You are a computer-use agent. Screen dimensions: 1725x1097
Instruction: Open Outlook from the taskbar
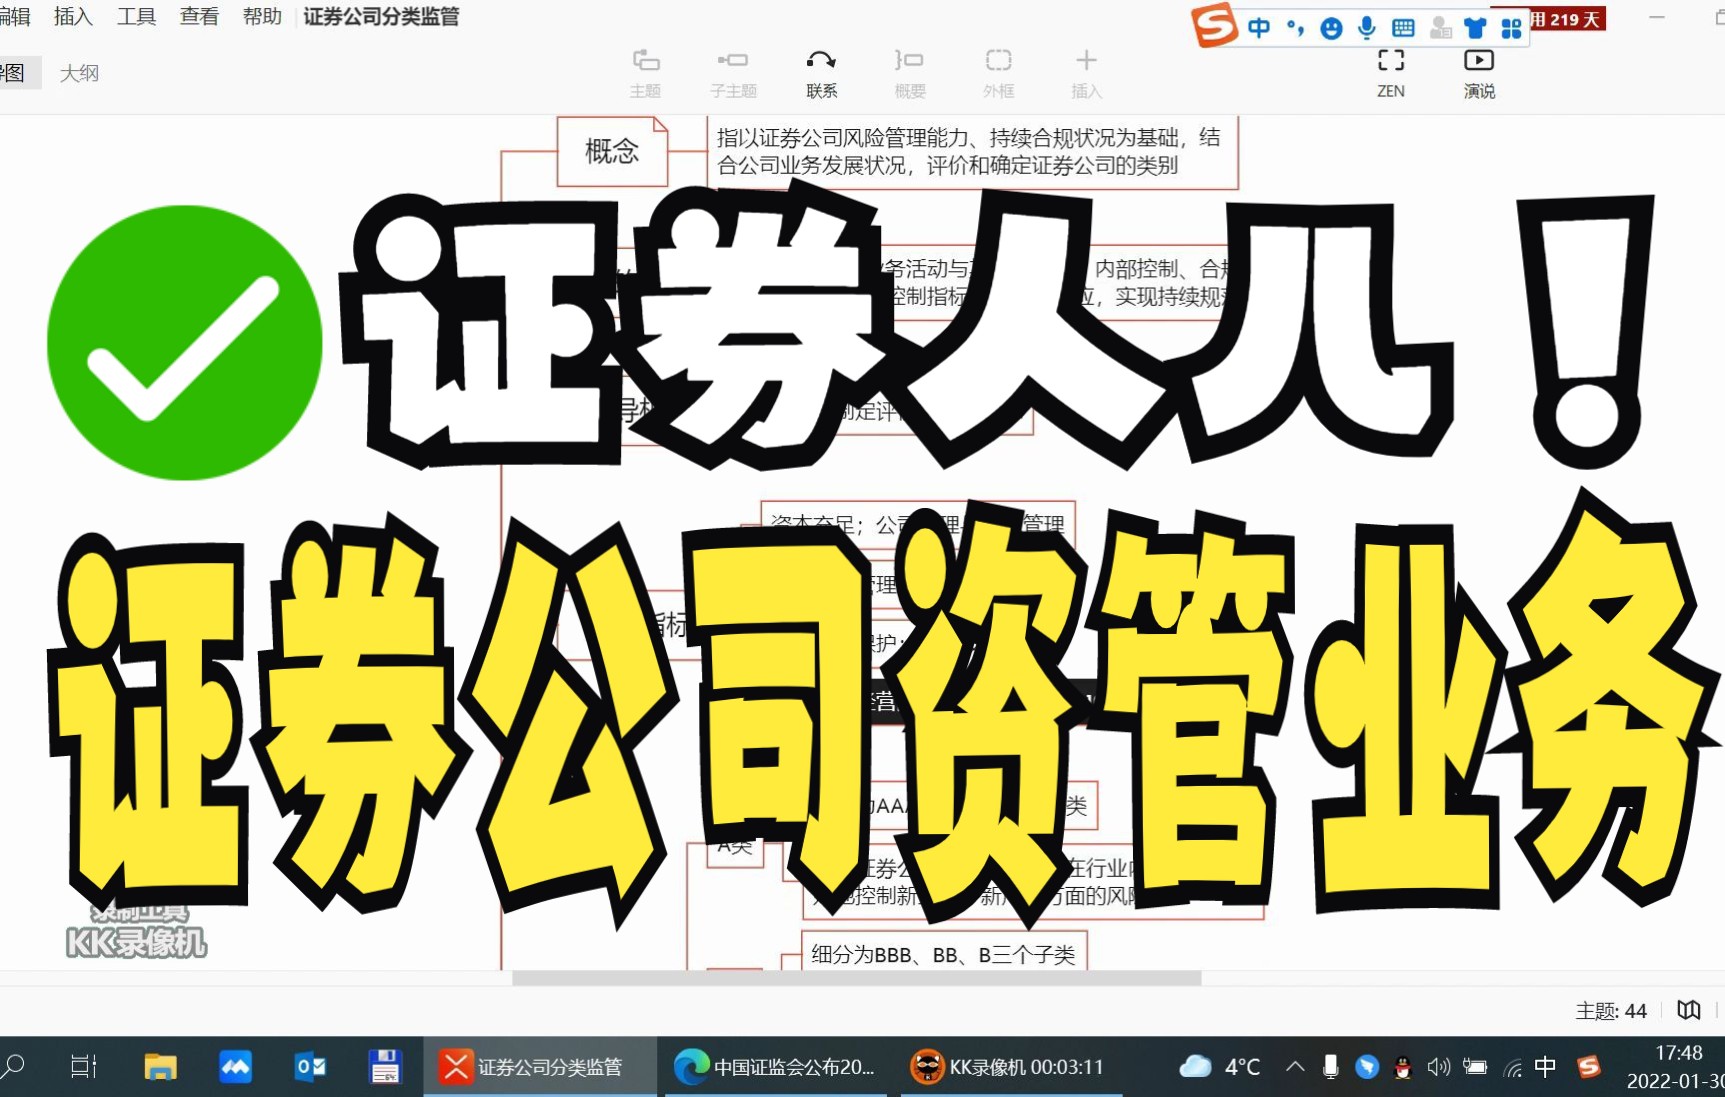pyautogui.click(x=310, y=1067)
